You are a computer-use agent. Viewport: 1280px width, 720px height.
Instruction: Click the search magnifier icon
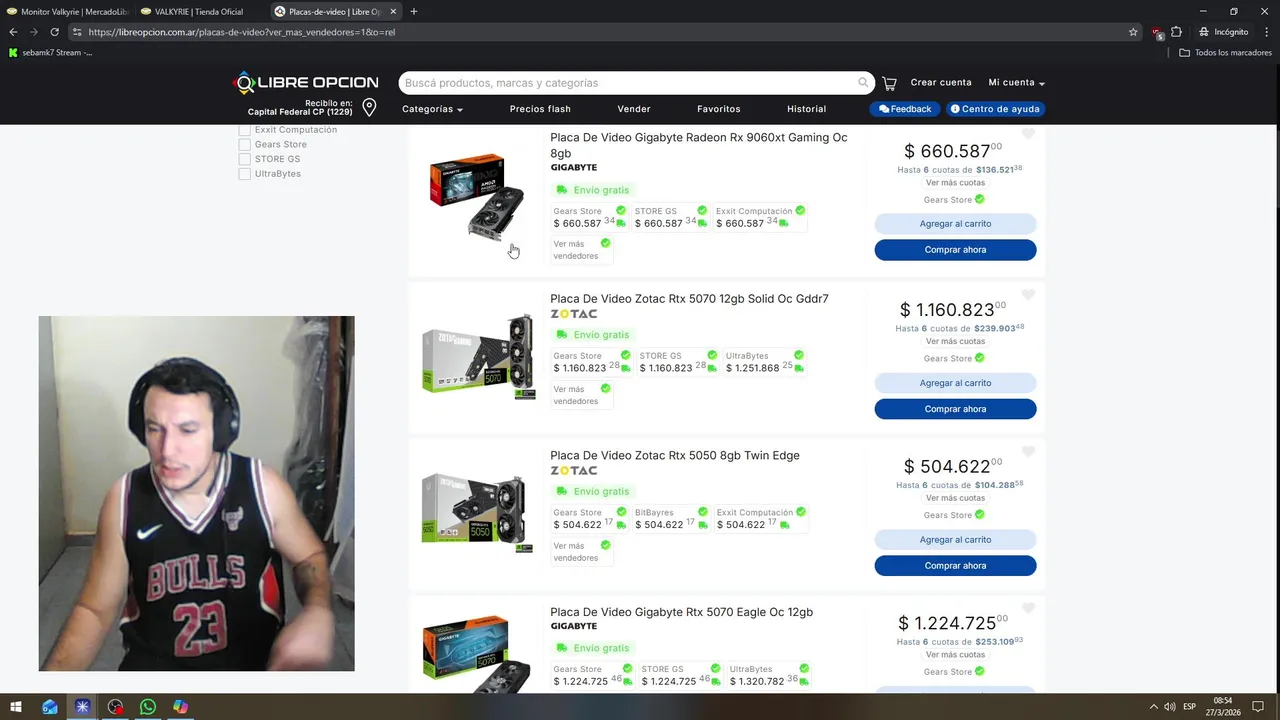click(x=863, y=83)
